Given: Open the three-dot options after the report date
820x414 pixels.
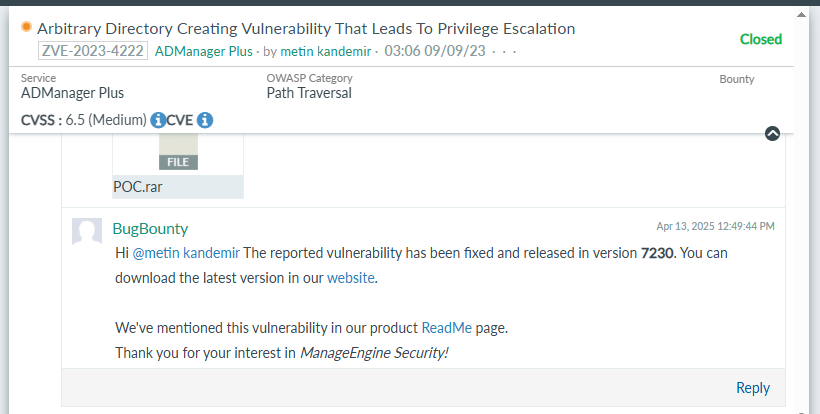Looking at the screenshot, I should pyautogui.click(x=510, y=50).
